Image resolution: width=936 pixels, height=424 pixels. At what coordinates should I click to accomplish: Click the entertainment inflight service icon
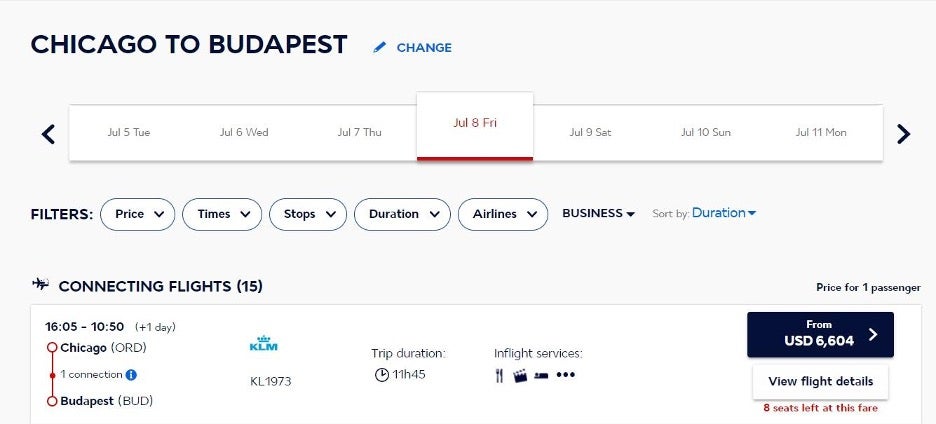coord(520,376)
